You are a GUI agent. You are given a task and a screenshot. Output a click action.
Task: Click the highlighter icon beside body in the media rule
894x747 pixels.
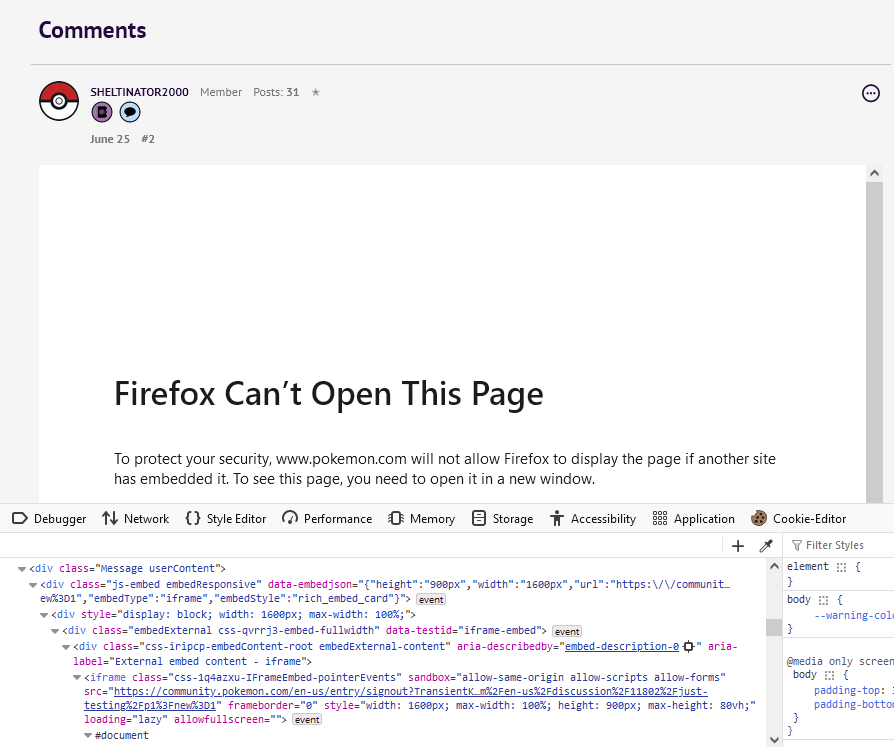[830, 675]
